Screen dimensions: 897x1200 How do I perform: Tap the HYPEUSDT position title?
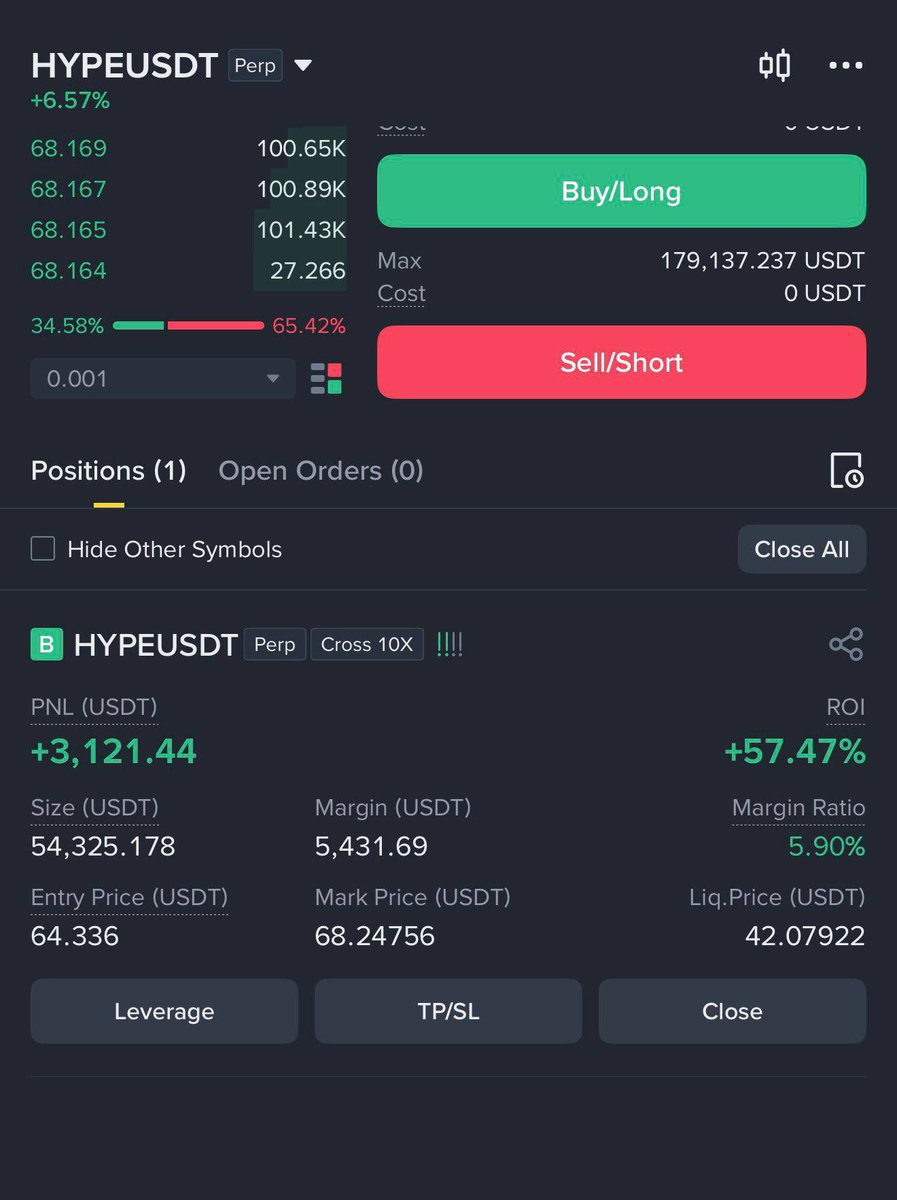(156, 645)
